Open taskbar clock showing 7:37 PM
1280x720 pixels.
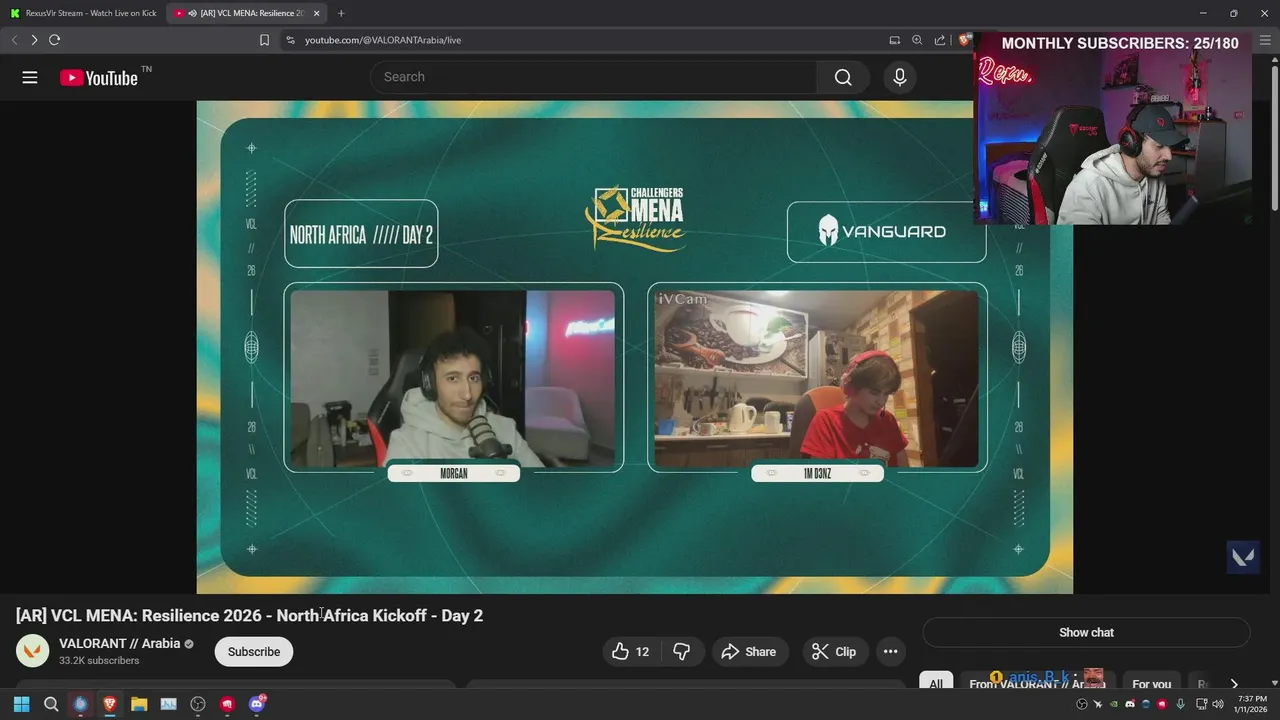(x=1251, y=704)
